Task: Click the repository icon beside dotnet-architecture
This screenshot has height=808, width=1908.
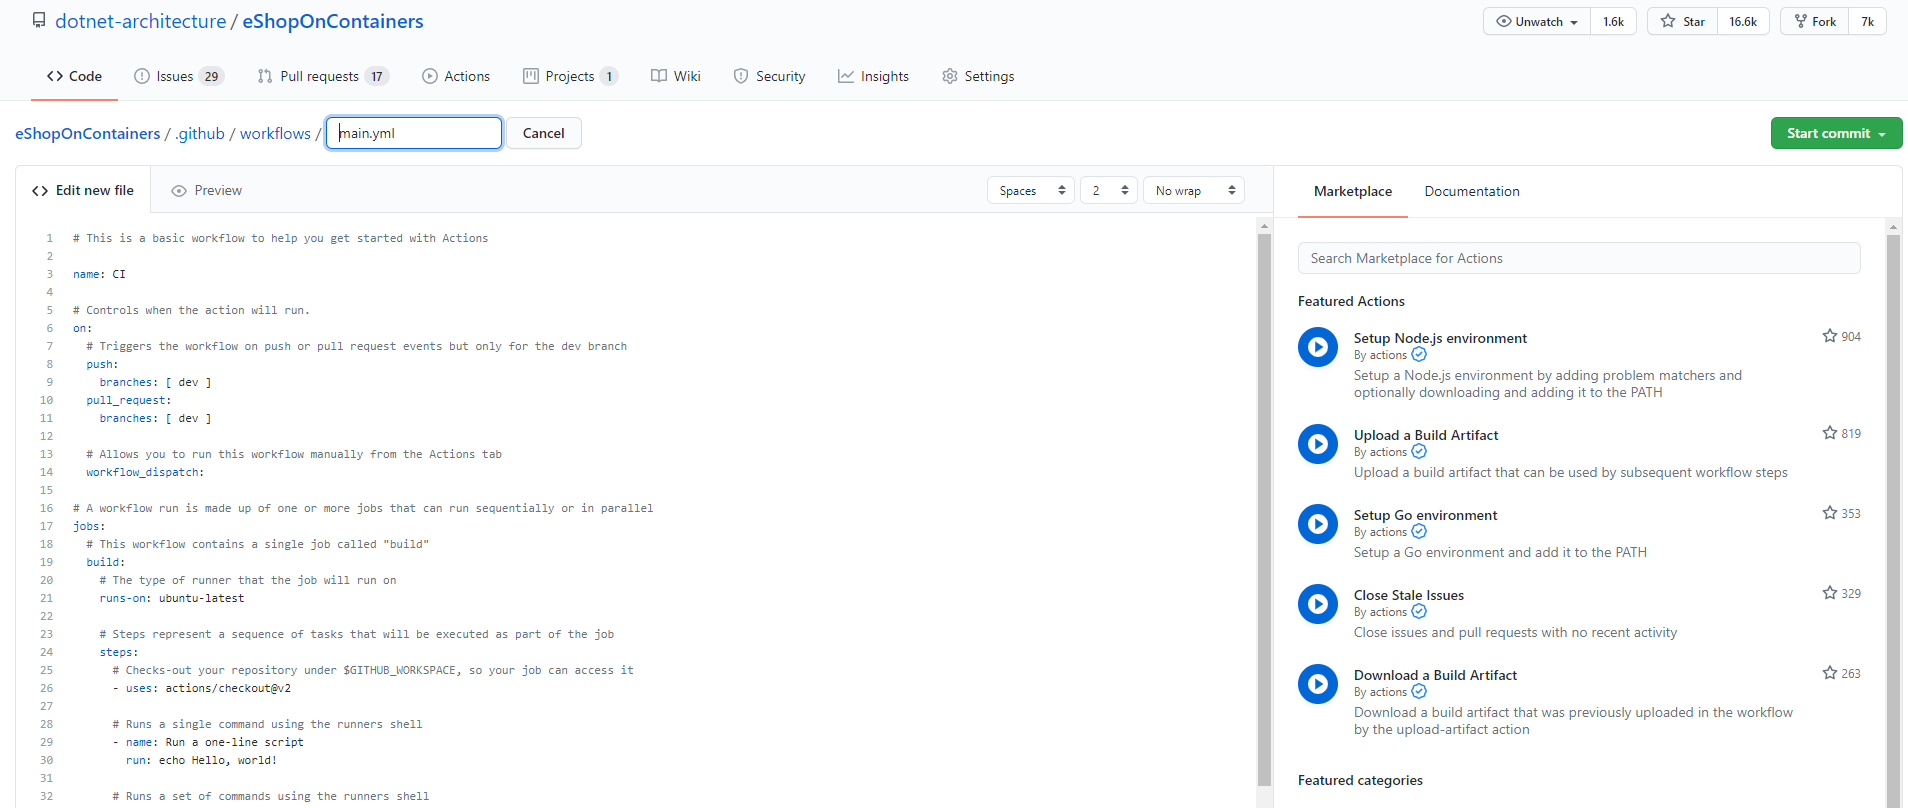Action: [39, 20]
